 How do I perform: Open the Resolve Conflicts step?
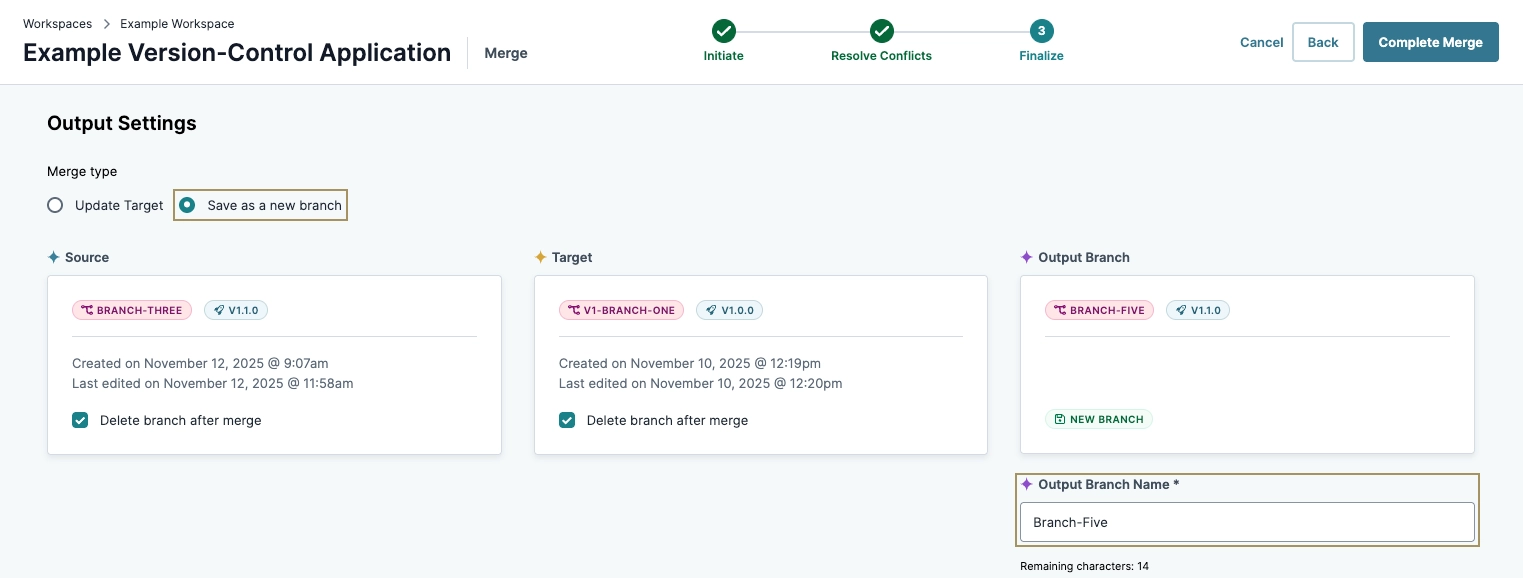point(881,30)
